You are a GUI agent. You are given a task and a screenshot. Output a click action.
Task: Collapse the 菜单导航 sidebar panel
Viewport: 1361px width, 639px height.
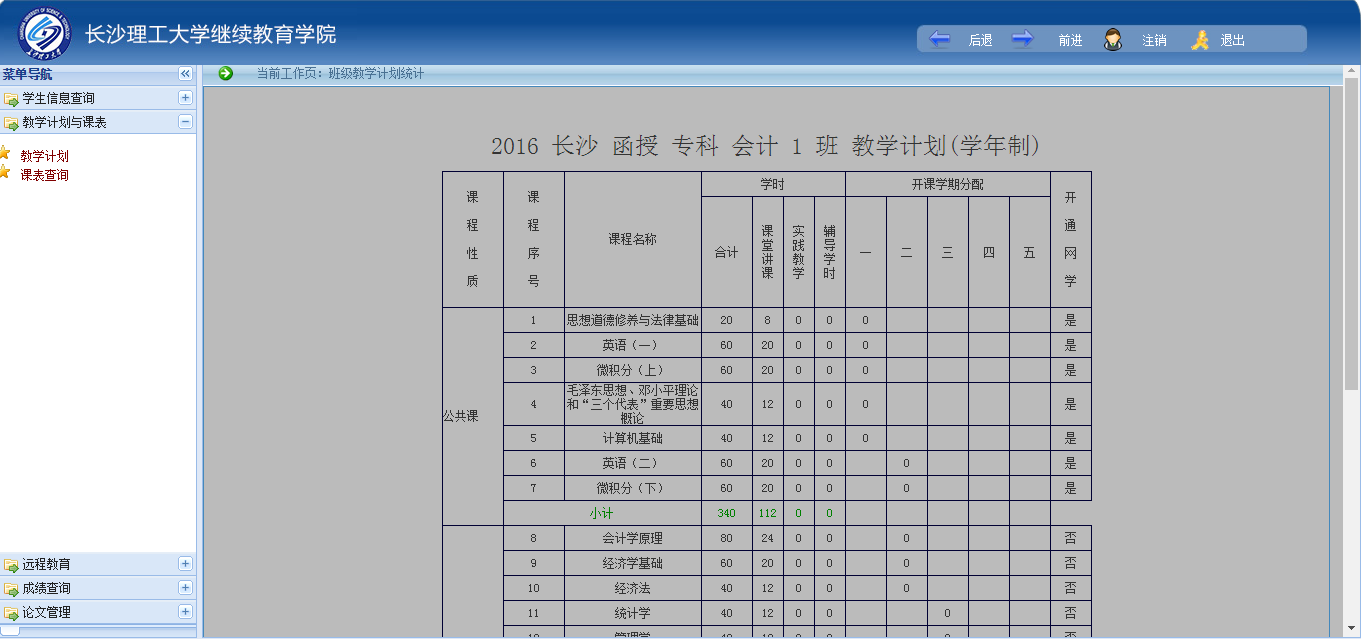click(x=185, y=74)
